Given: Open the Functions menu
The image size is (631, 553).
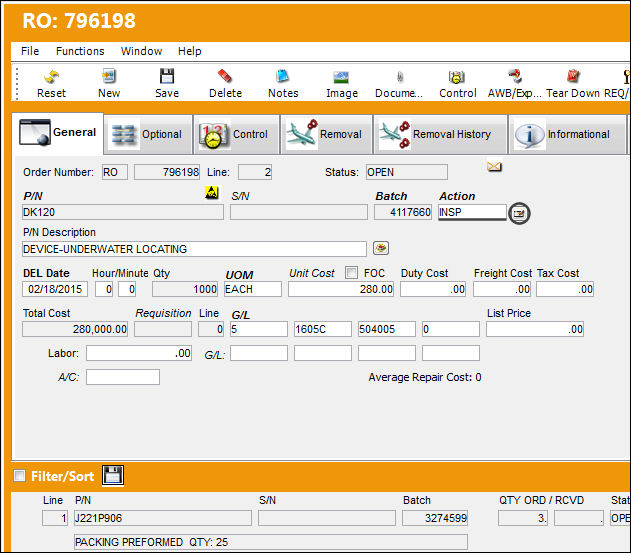Looking at the screenshot, I should coord(80,51).
